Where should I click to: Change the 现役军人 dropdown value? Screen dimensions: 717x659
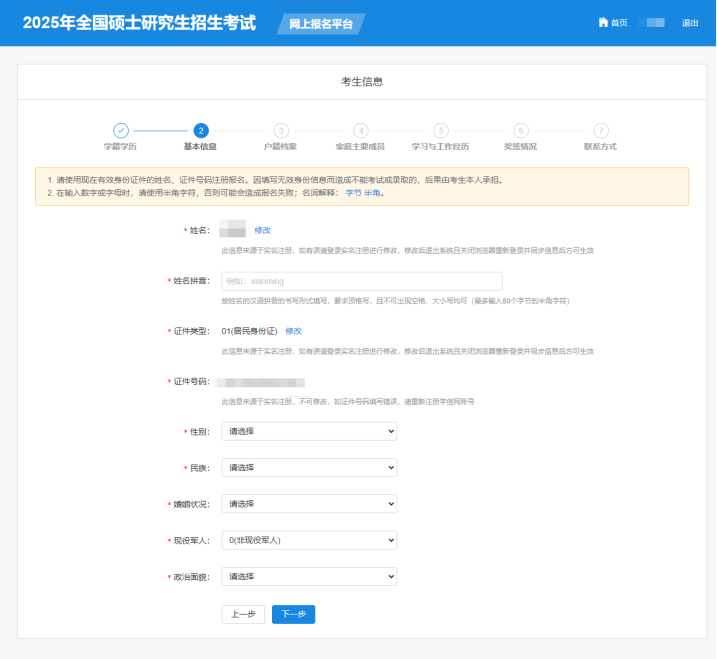click(309, 540)
